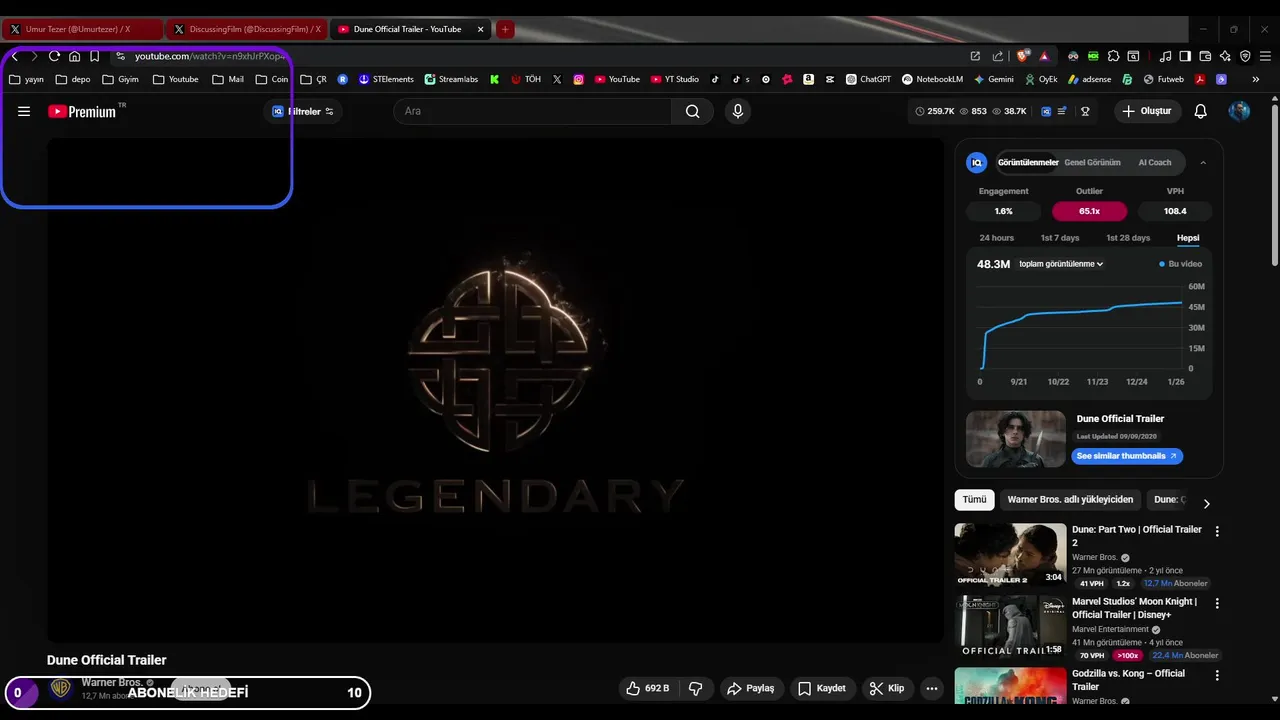The height and width of the screenshot is (720, 1280).
Task: Select Warner Bros. adlı yükleyiciden chip
Action: pos(1070,499)
